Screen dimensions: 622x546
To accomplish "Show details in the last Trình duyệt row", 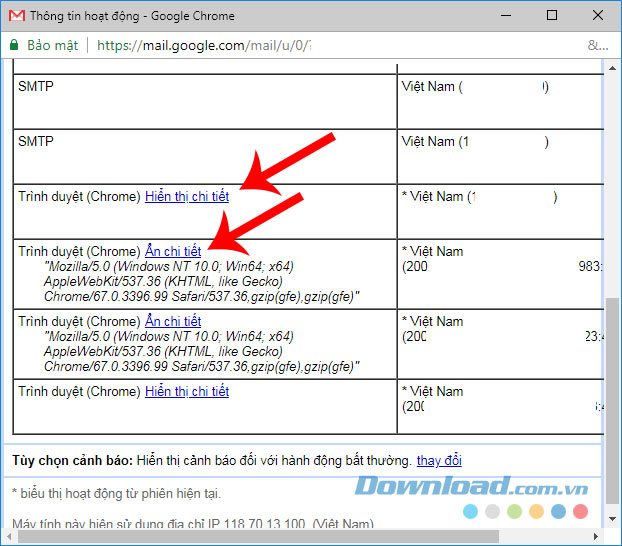I will tap(186, 392).
